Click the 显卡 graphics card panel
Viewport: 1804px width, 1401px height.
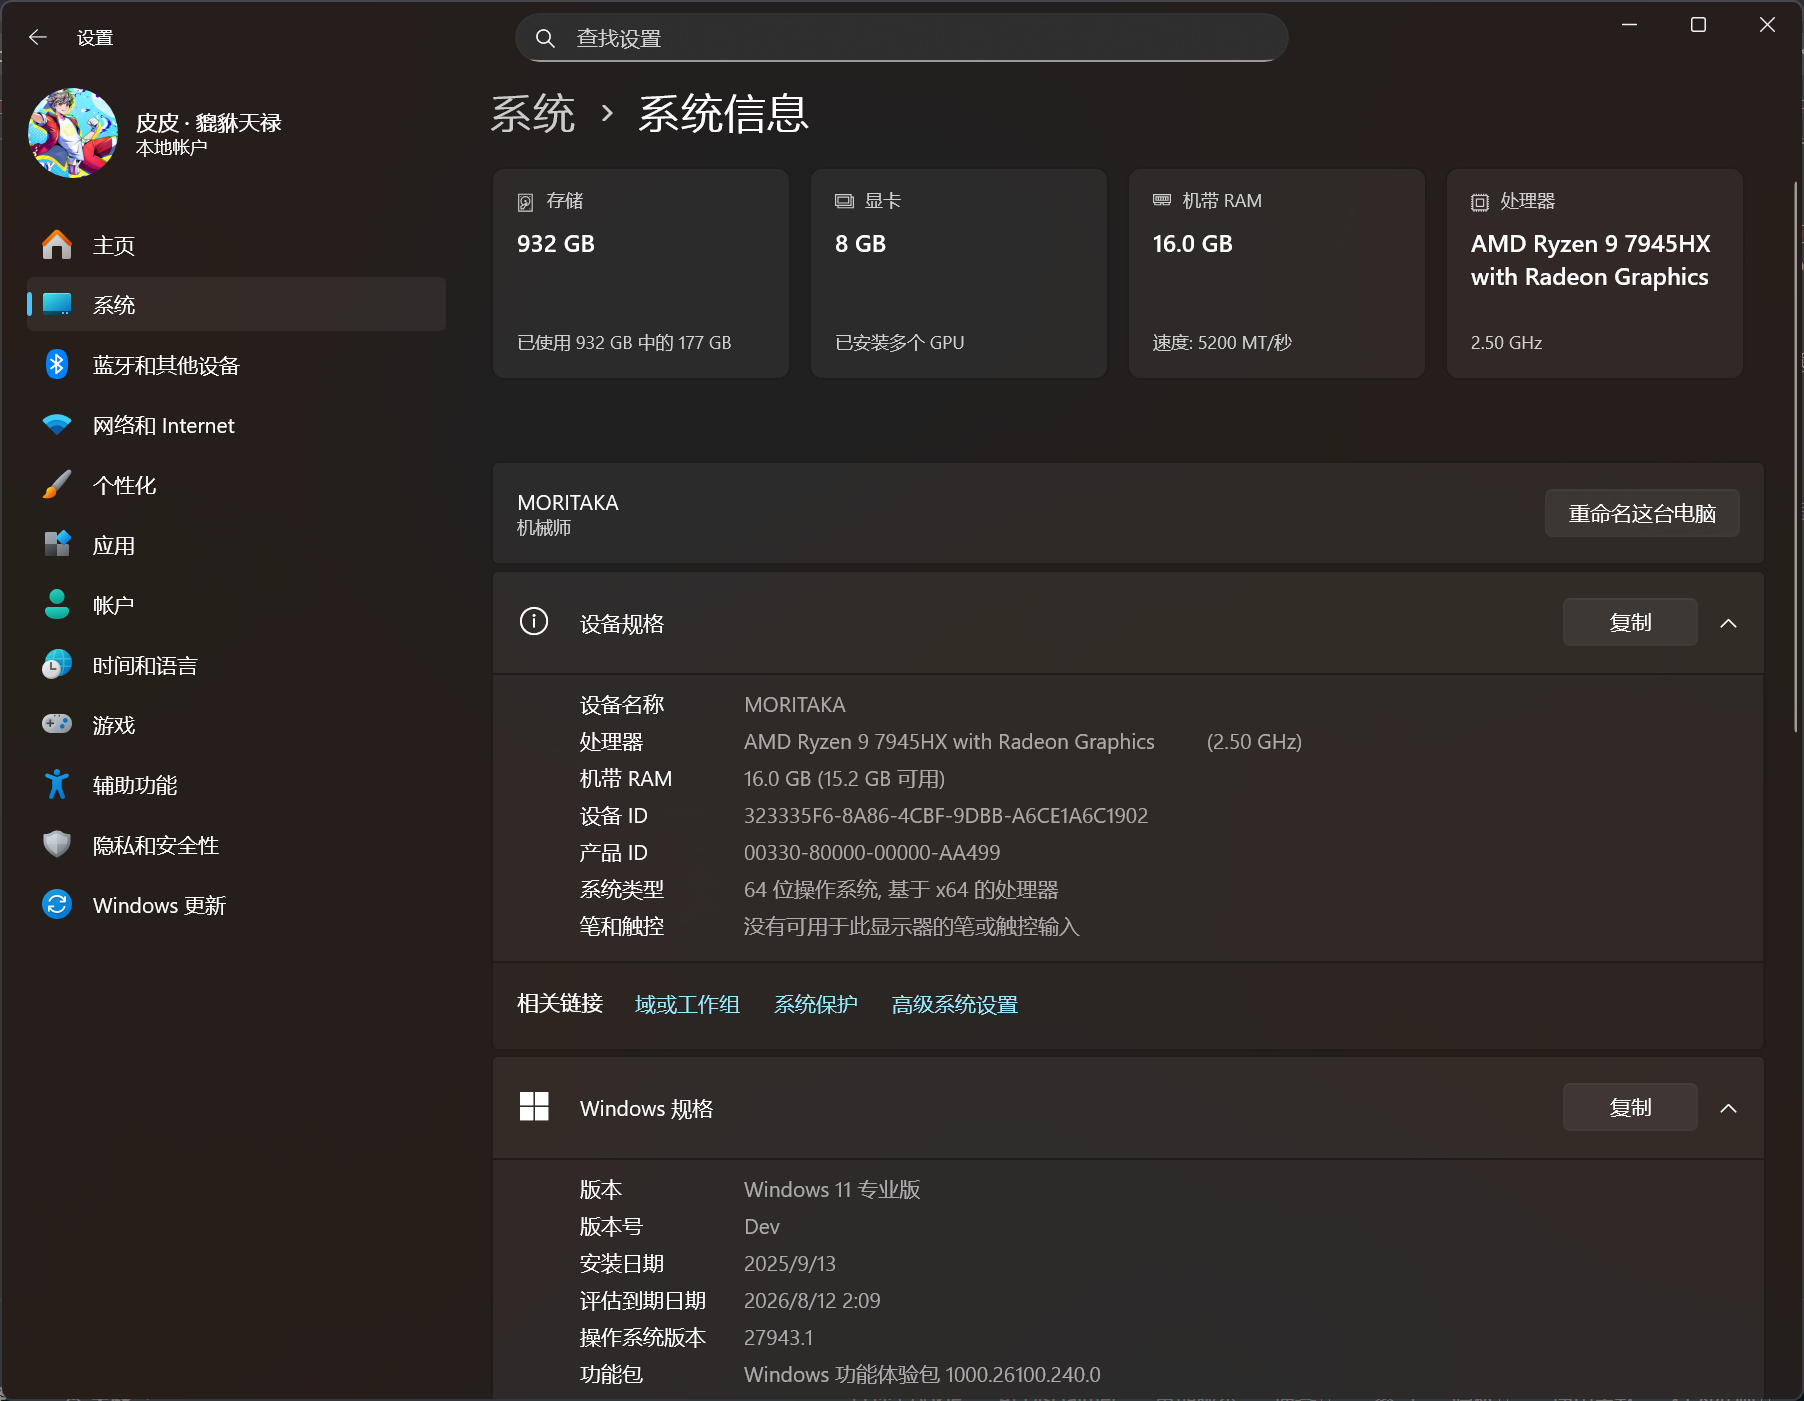pyautogui.click(x=958, y=273)
